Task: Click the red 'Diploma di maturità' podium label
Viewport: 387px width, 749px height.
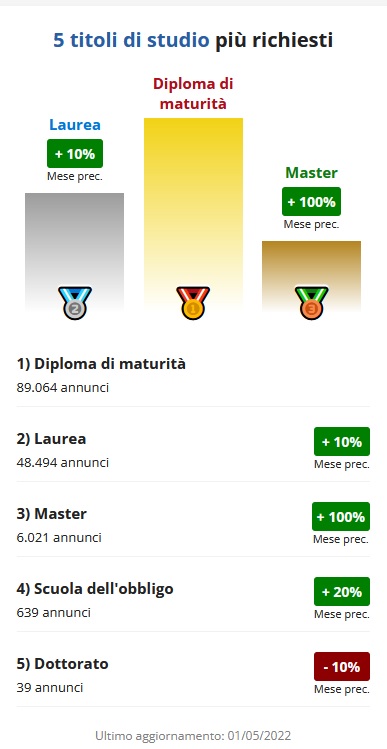Action: pos(194,94)
